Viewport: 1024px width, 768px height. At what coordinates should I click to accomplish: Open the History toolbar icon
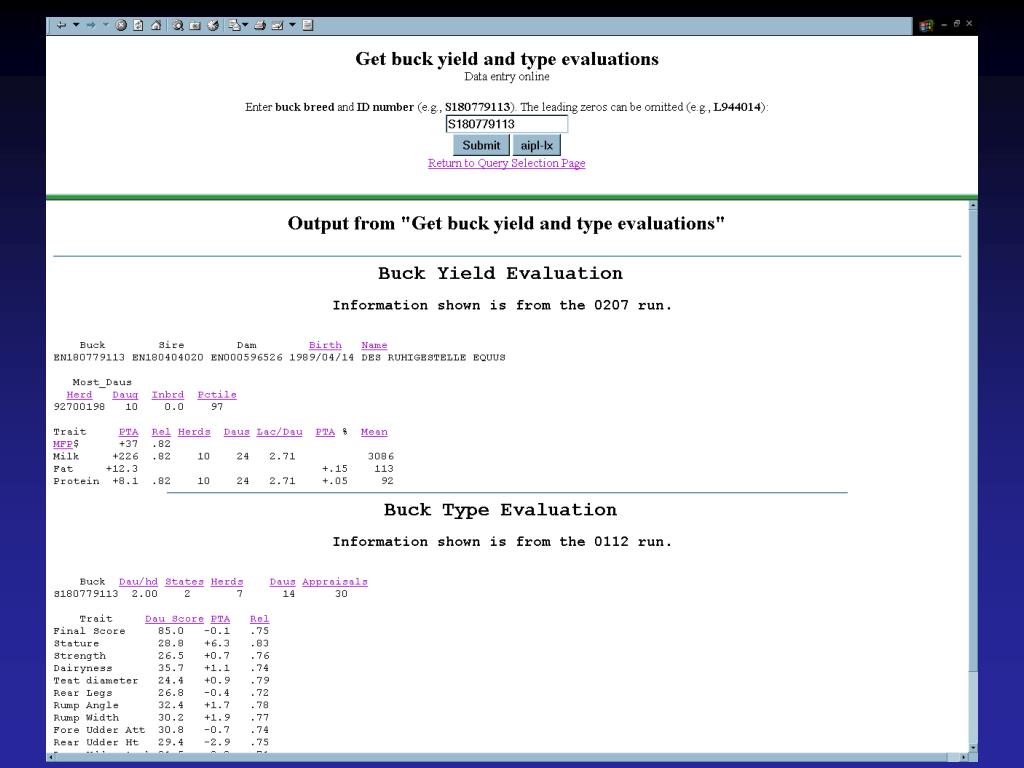coord(213,25)
